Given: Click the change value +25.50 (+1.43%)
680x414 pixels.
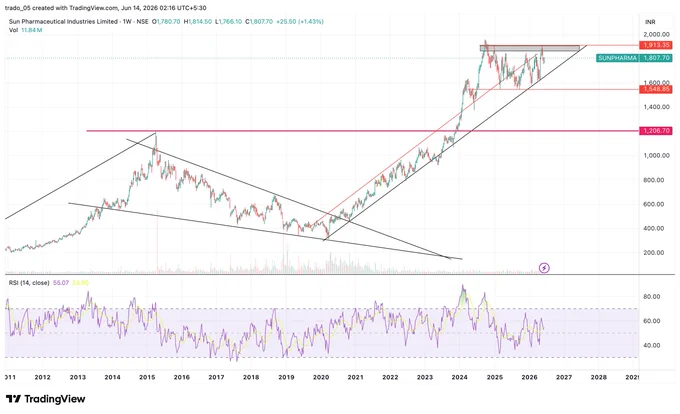Looking at the screenshot, I should (x=300, y=21).
